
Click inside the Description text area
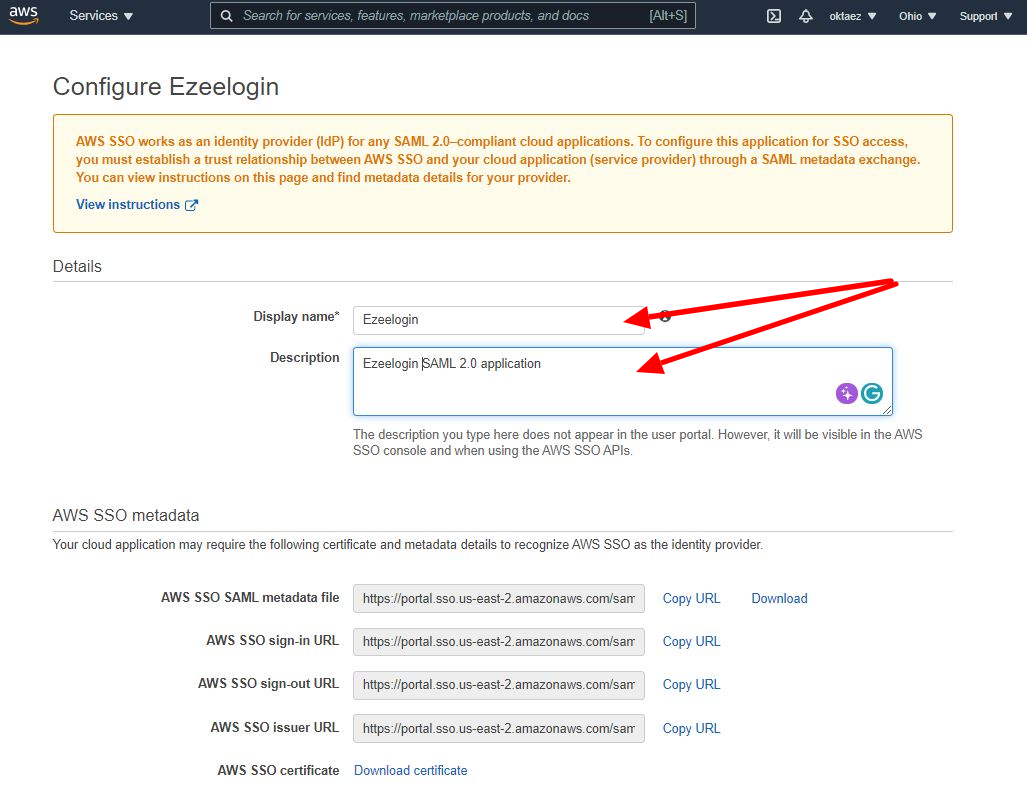pyautogui.click(x=622, y=381)
